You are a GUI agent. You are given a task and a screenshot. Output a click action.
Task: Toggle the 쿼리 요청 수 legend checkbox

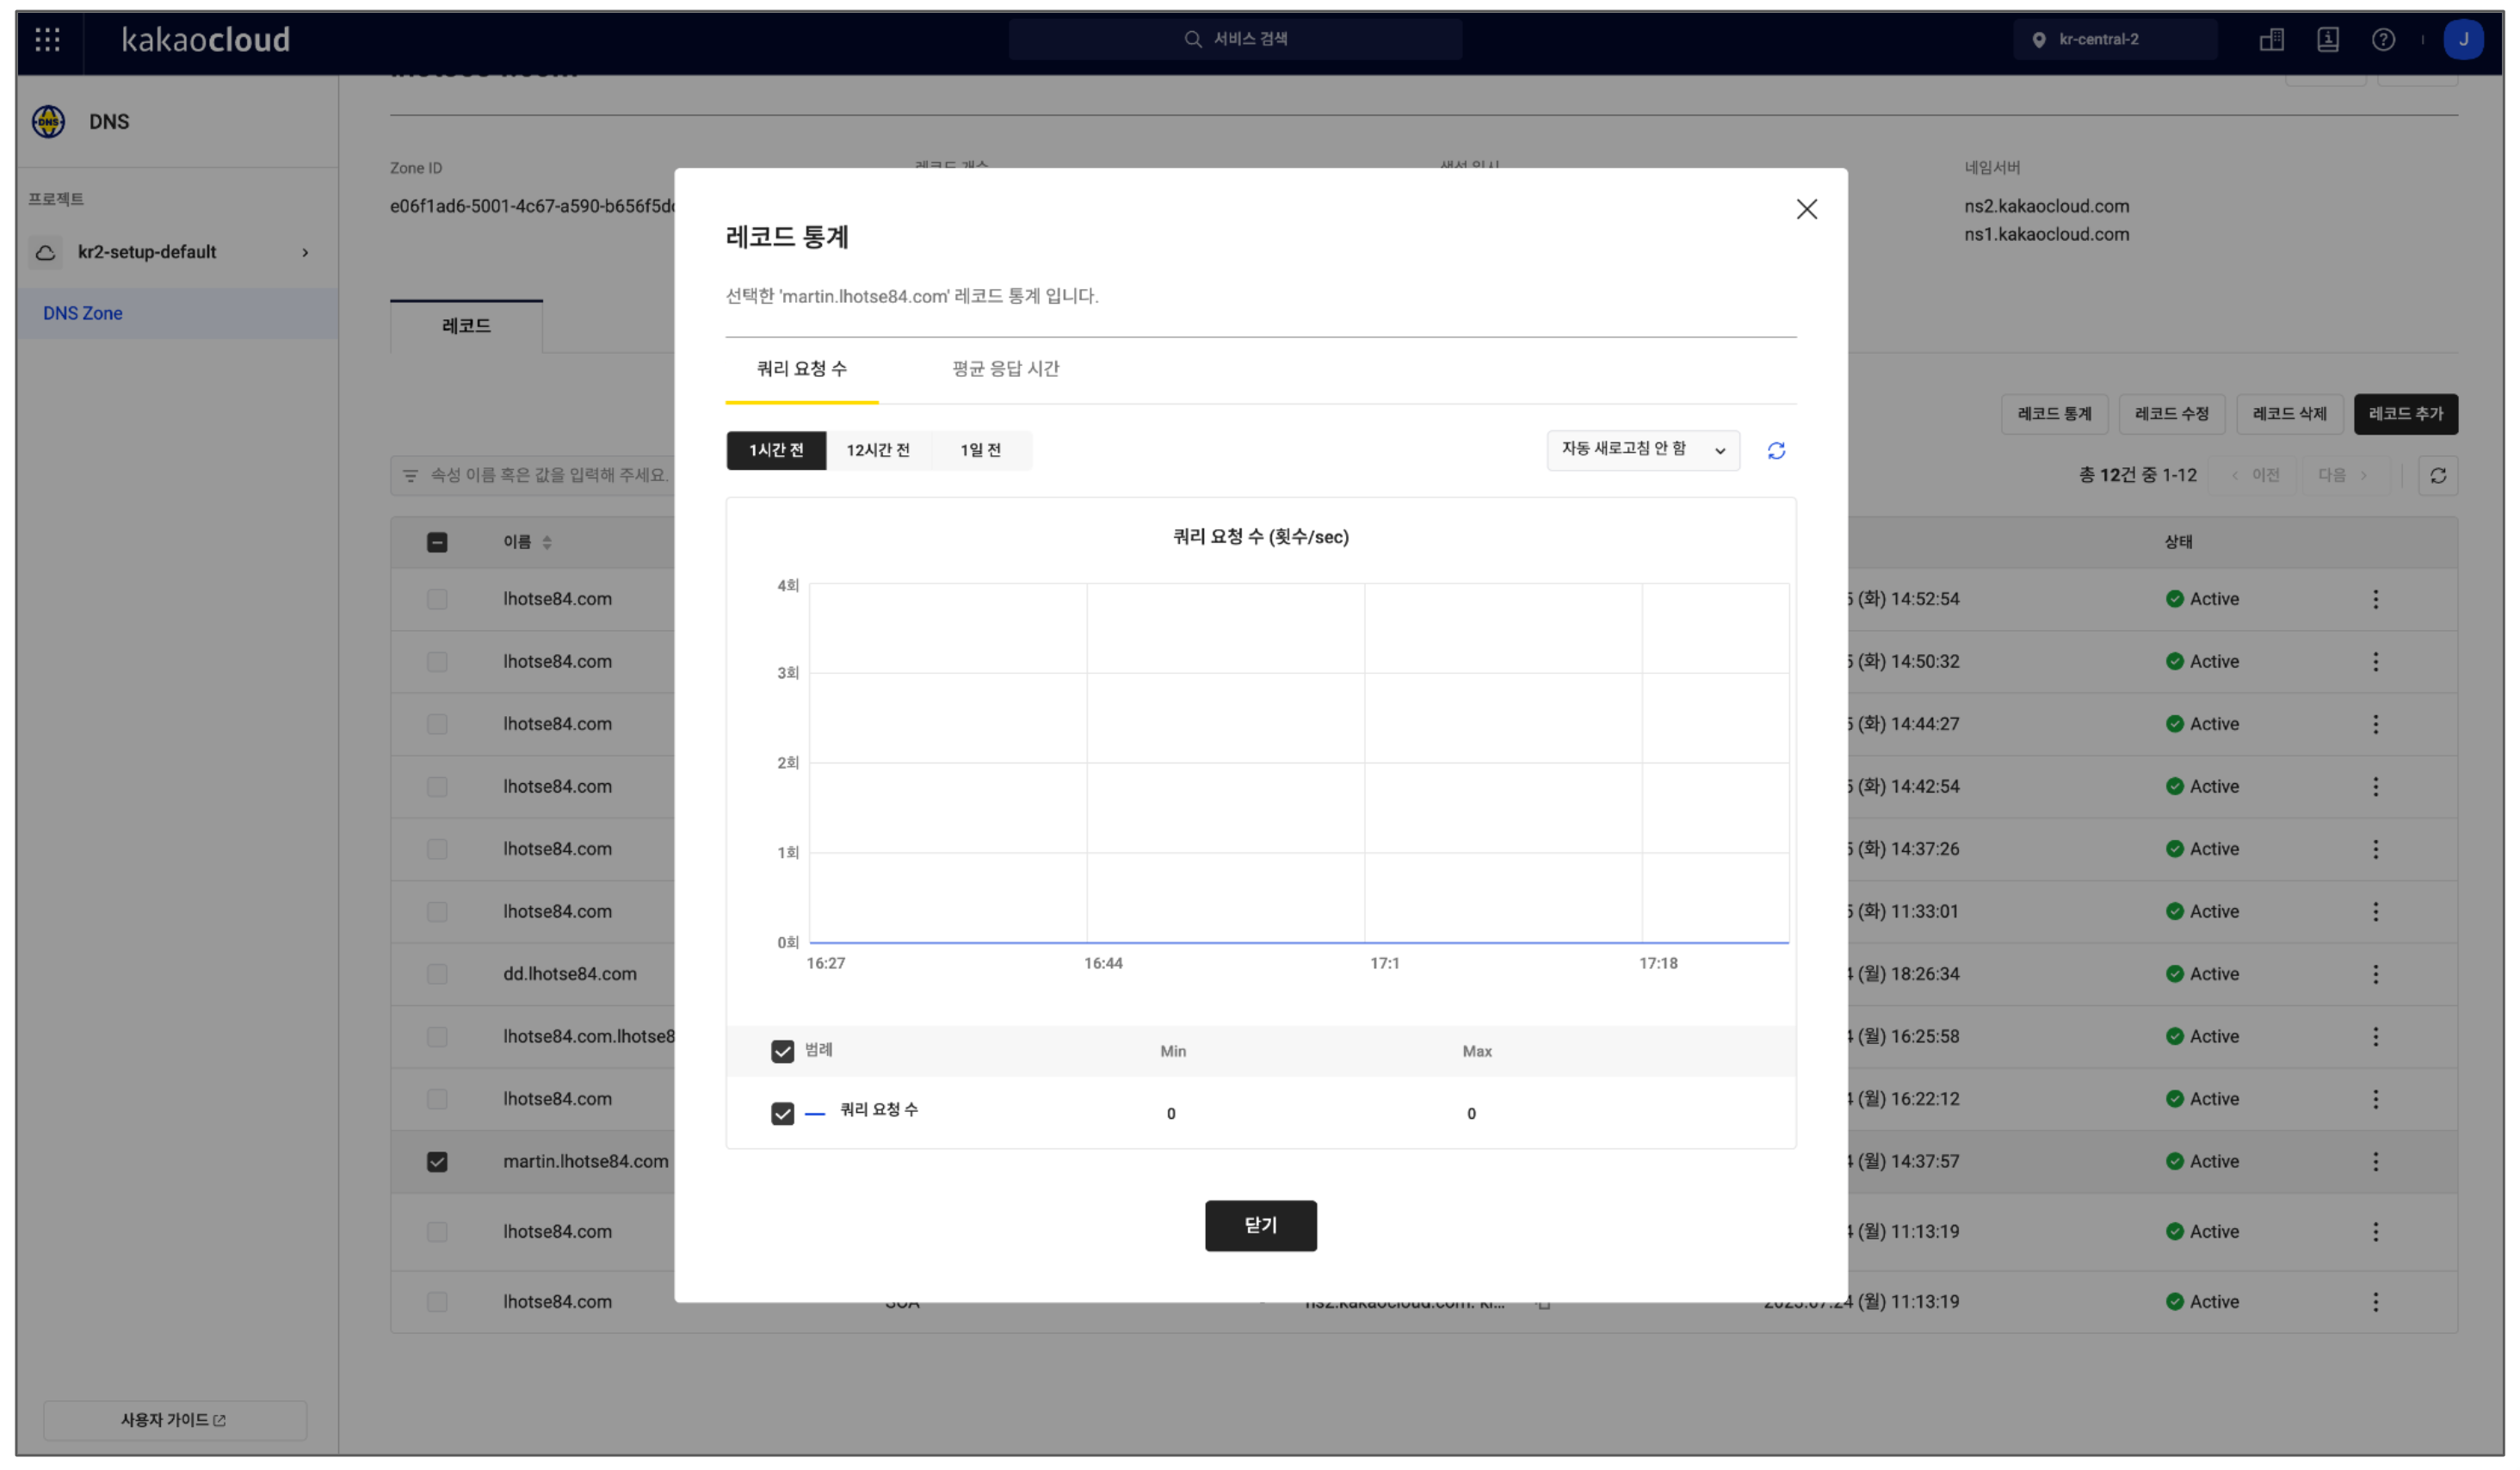pyautogui.click(x=782, y=1113)
